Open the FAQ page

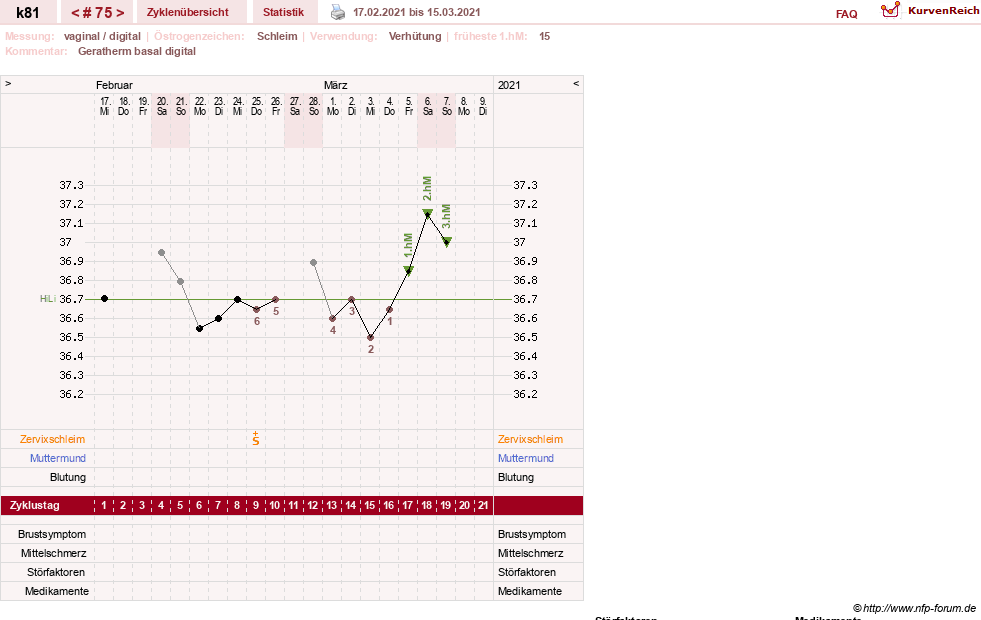[x=846, y=14]
